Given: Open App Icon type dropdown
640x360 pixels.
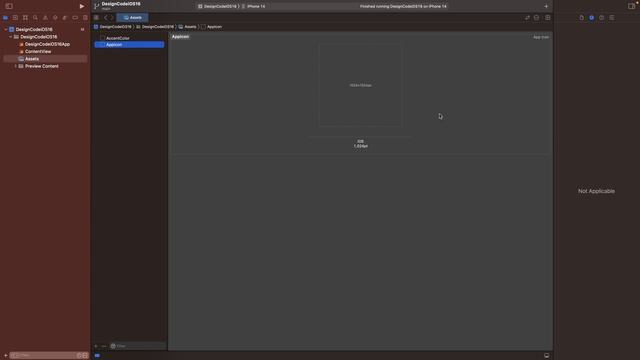Looking at the screenshot, I should click(541, 37).
